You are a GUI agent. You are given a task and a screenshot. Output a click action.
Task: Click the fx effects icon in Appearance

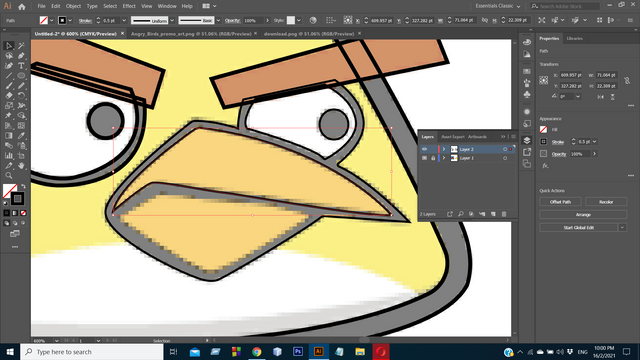pos(545,166)
